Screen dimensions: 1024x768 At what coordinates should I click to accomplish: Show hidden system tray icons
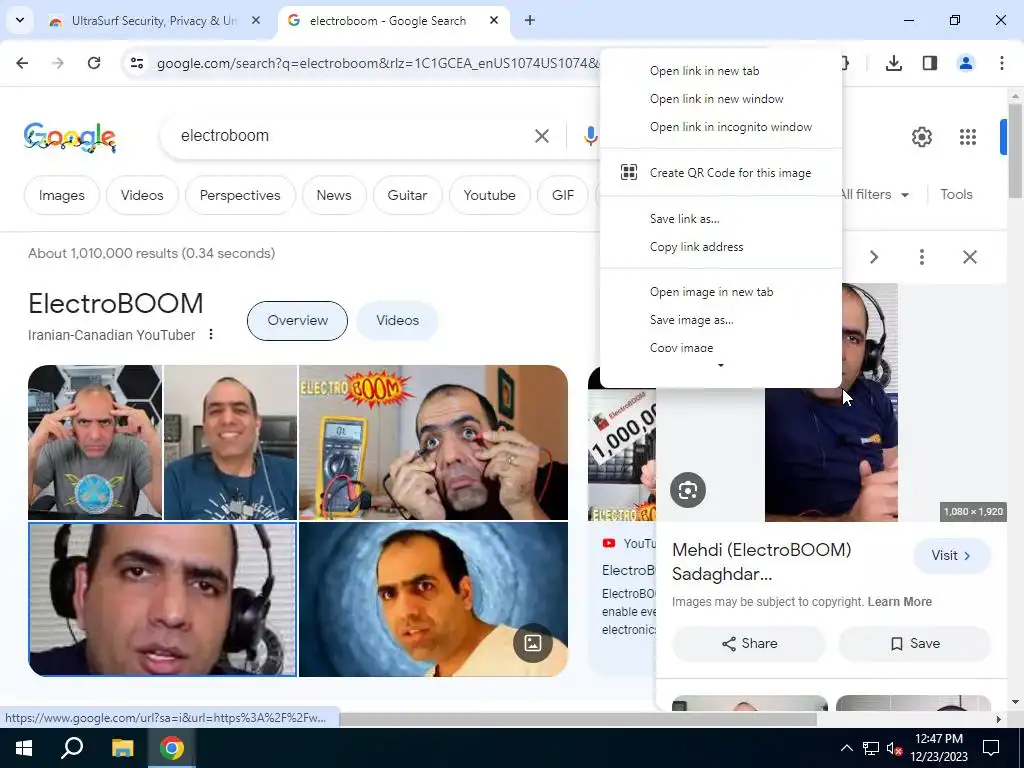[846, 748]
